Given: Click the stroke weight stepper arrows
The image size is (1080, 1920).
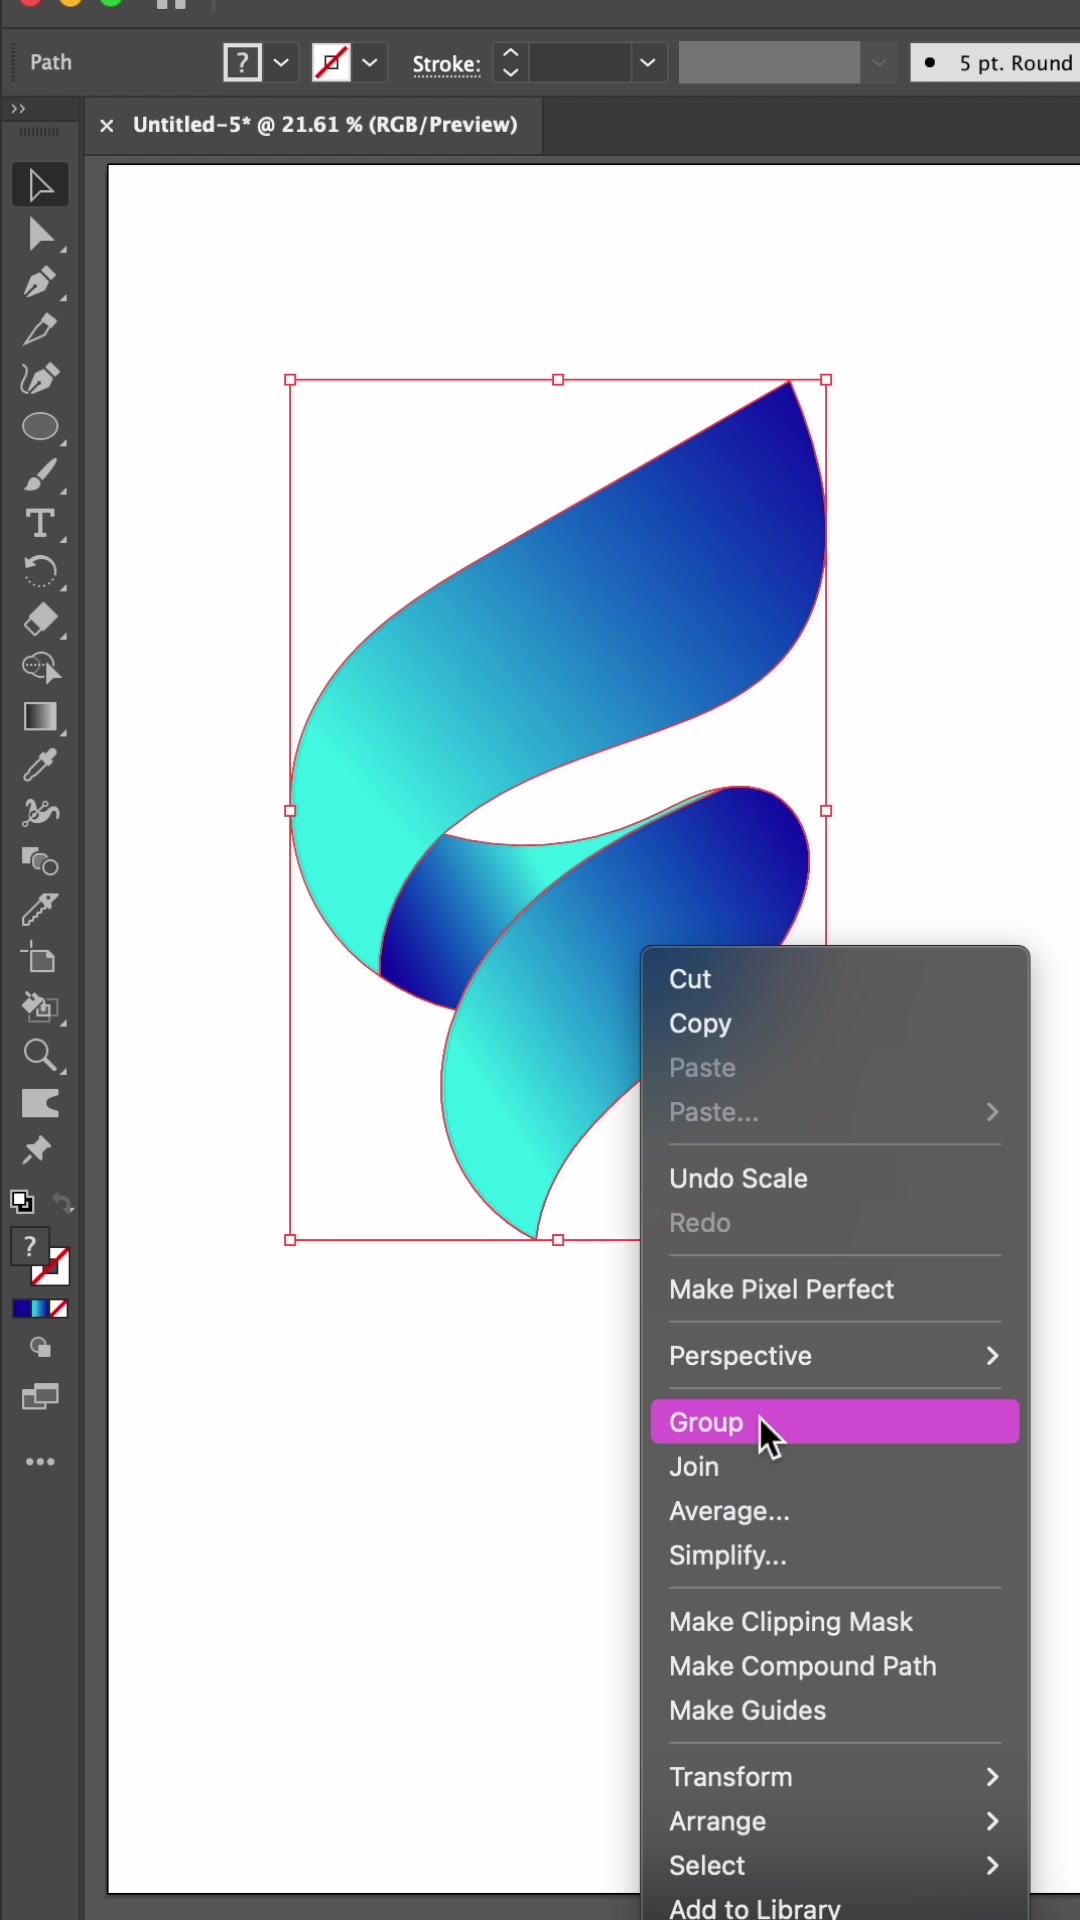Looking at the screenshot, I should pos(510,63).
